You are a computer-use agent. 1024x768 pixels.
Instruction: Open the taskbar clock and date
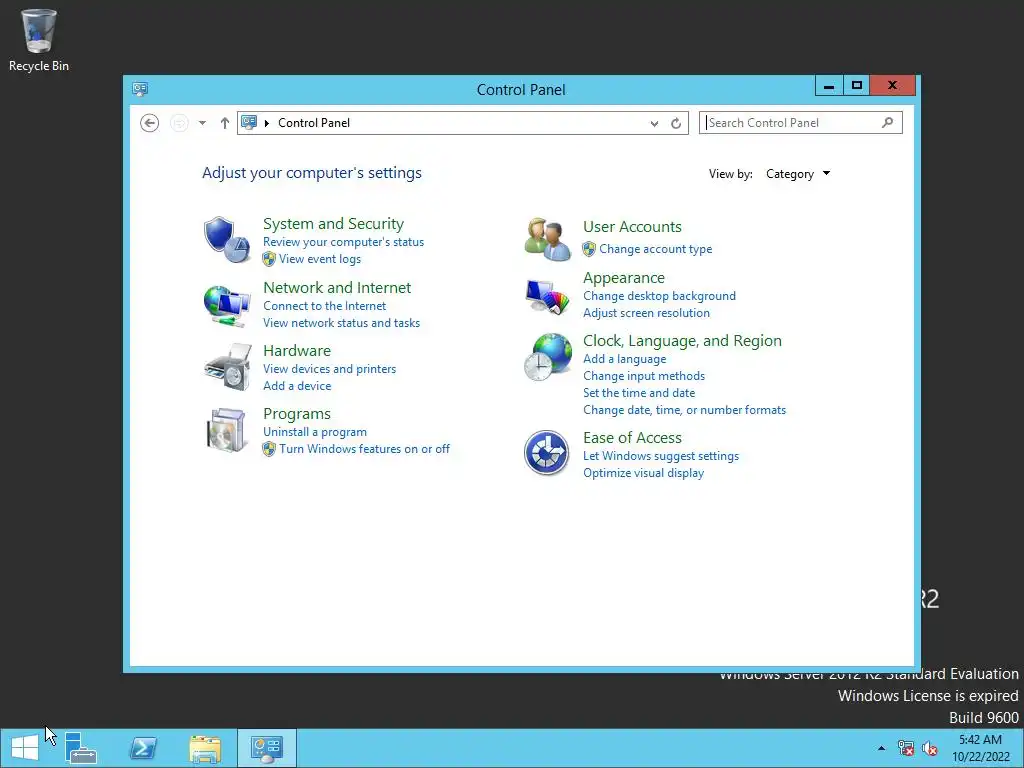pyautogui.click(x=981, y=748)
